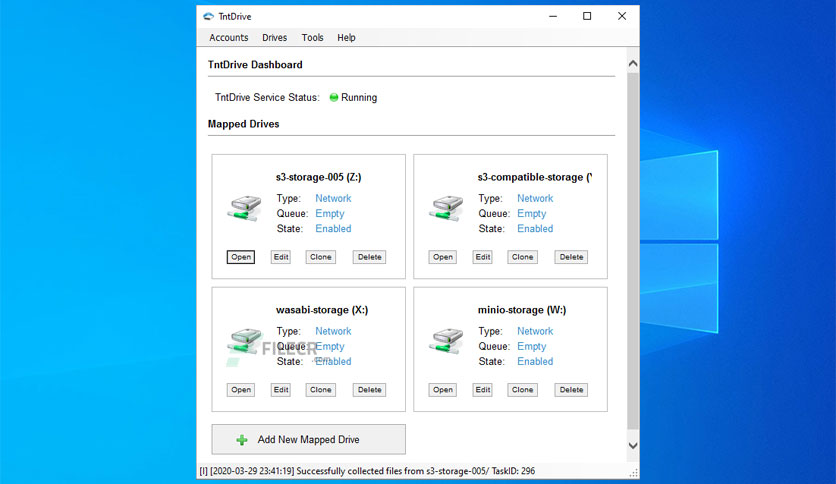Clone the minio-storage (W:) drive
Viewport: 836px width, 484px height.
[x=522, y=390]
